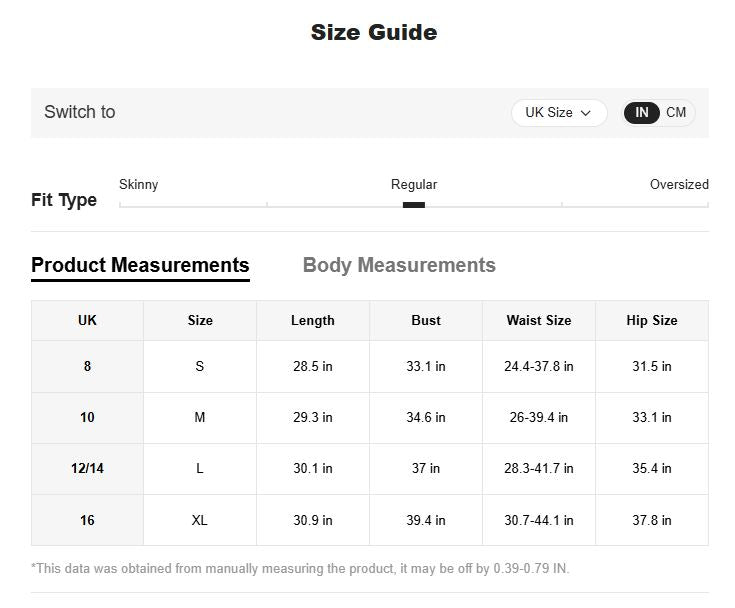Switch units to CM
Screen dimensions: 735x608
(x=676, y=113)
